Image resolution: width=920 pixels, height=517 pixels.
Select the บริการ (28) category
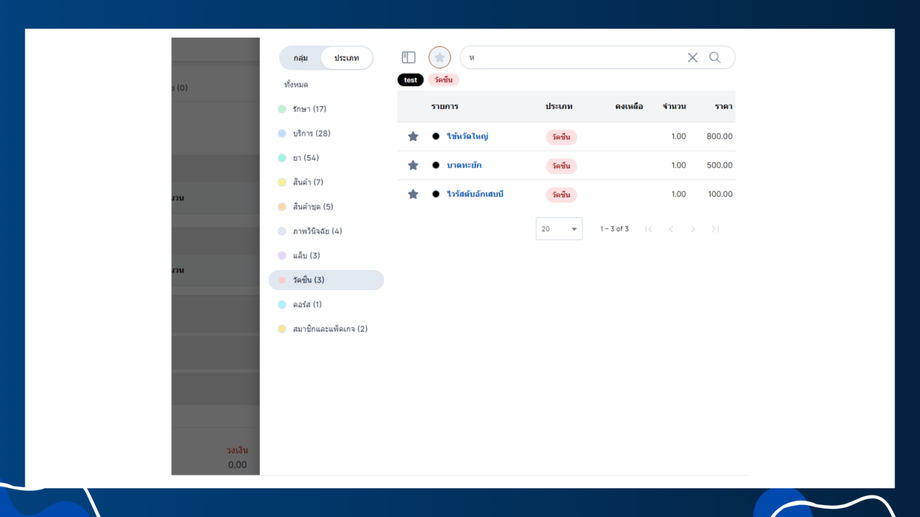(x=326, y=134)
